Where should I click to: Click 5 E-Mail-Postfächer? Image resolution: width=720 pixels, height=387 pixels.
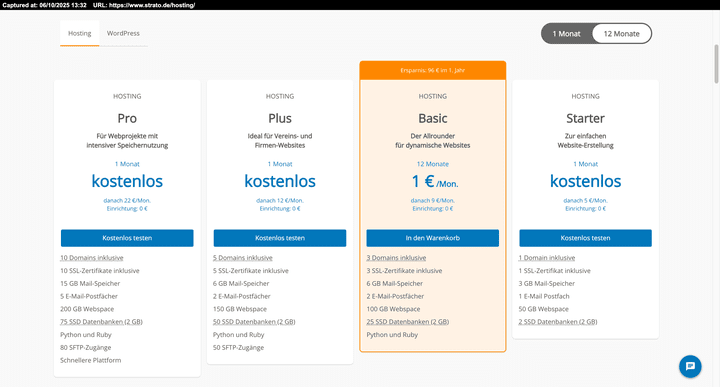coord(89,297)
